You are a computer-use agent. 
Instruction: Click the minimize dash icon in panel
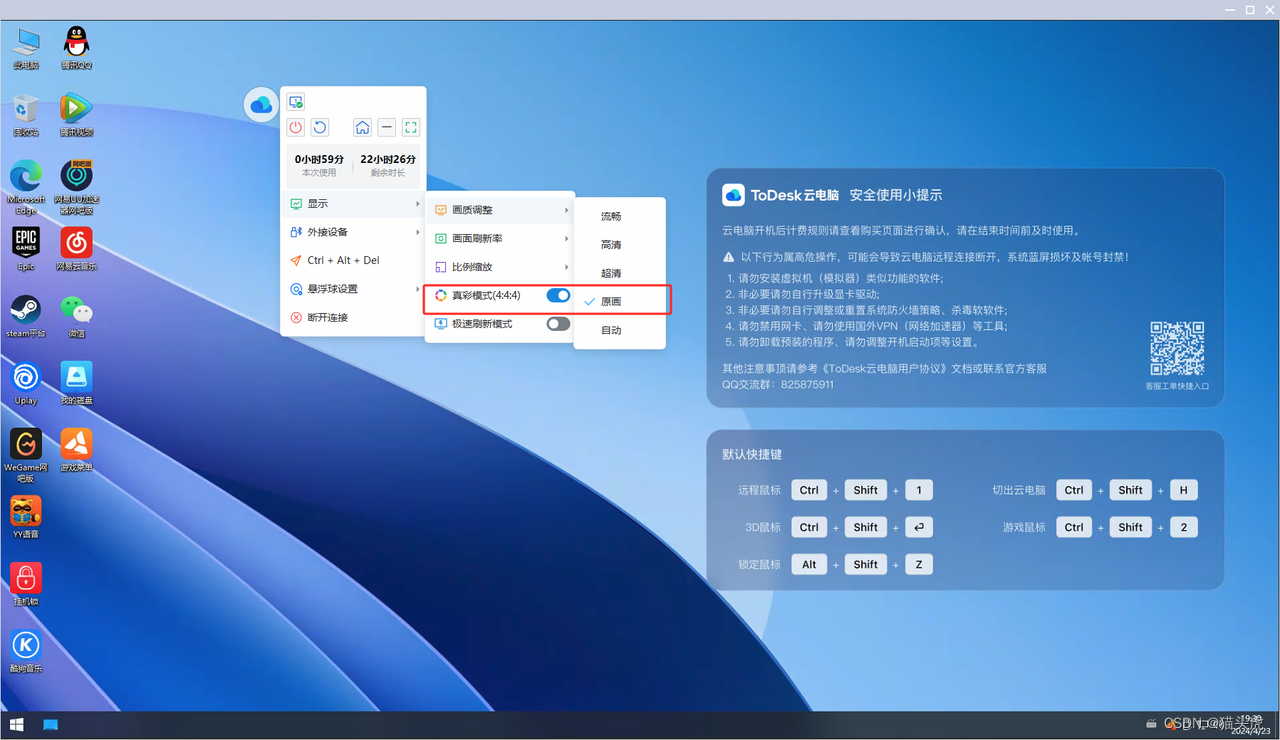point(387,127)
